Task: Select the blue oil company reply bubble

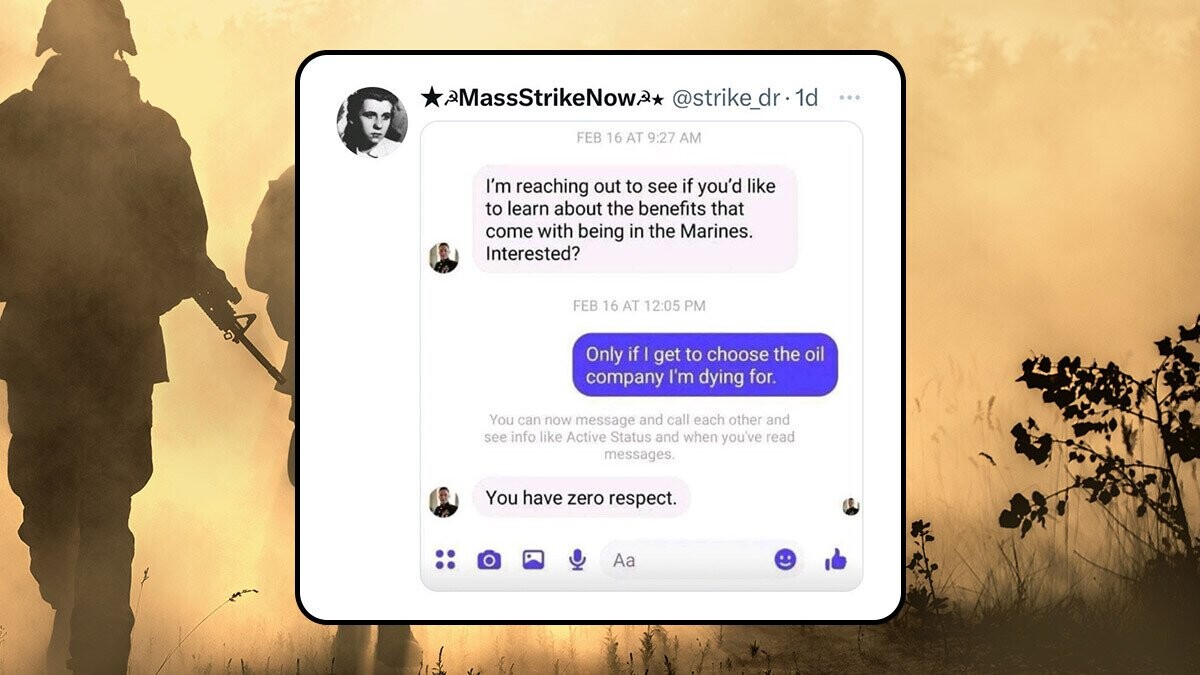Action: coord(705,365)
